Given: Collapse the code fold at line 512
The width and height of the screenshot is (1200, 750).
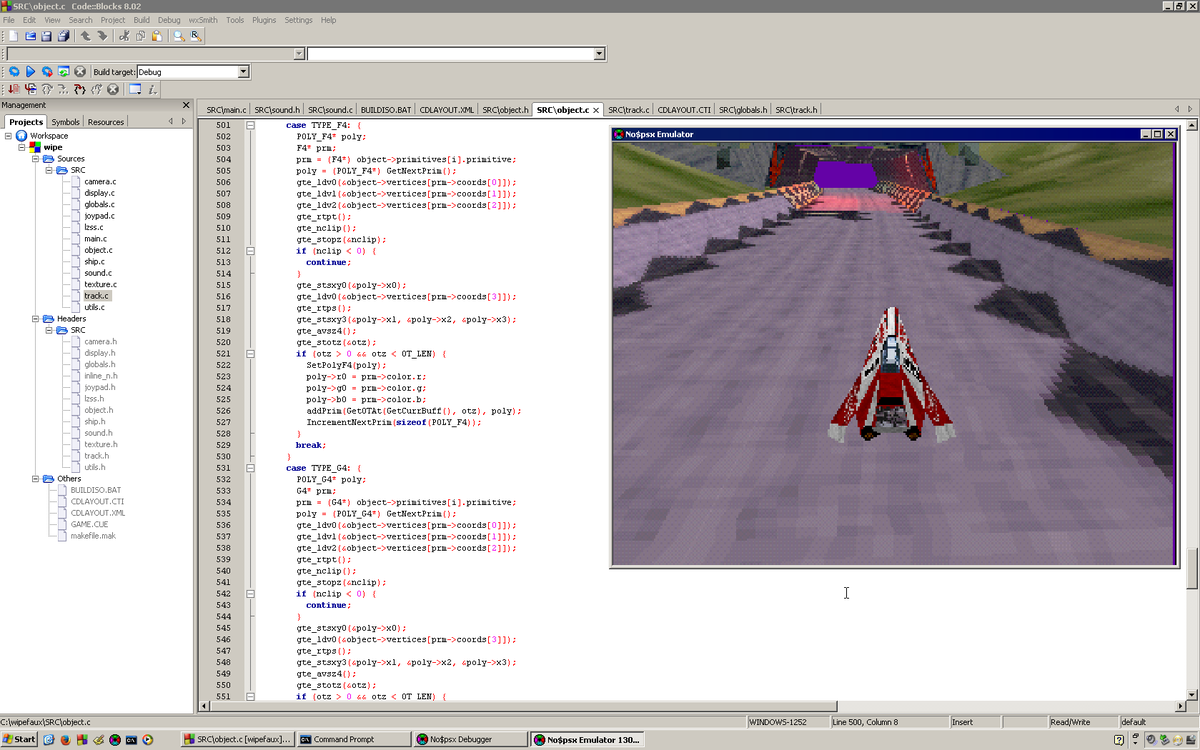Looking at the screenshot, I should [250, 251].
